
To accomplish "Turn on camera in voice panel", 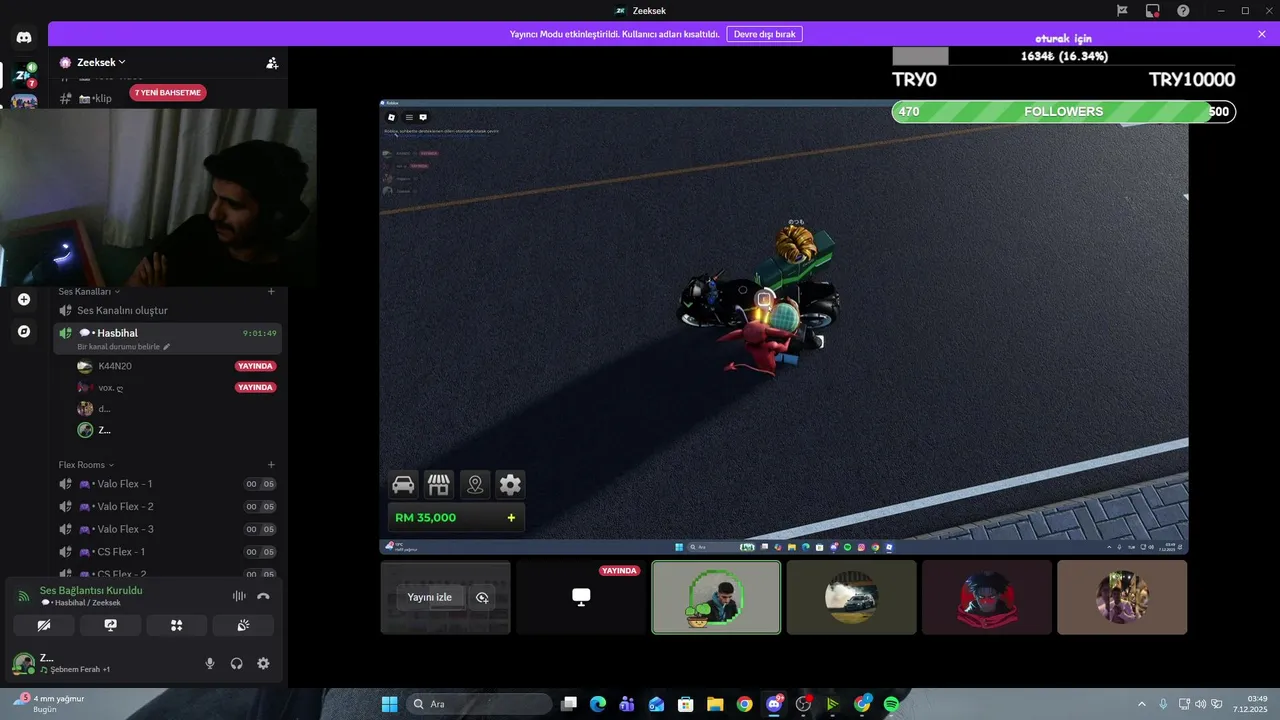I will click(x=44, y=625).
